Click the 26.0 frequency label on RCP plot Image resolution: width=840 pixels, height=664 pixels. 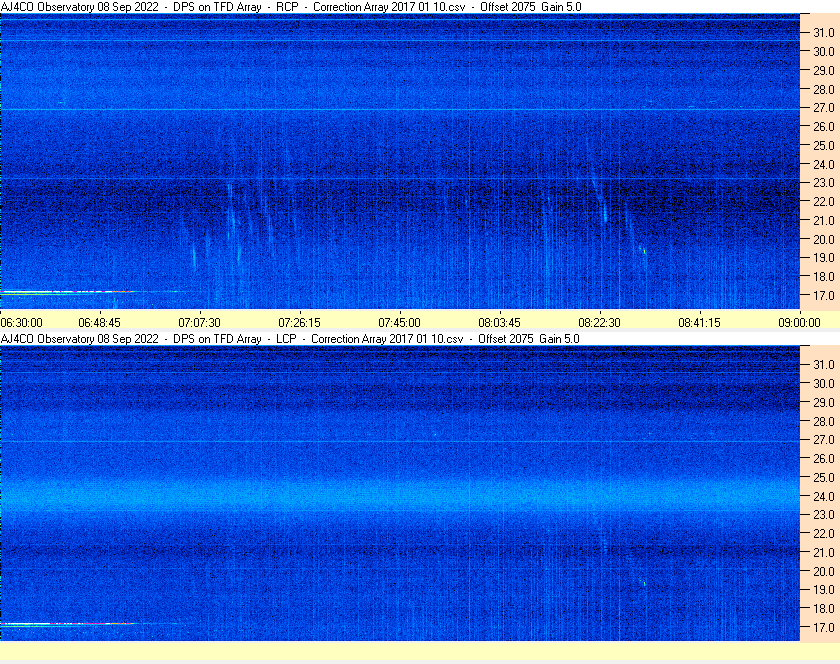click(824, 126)
